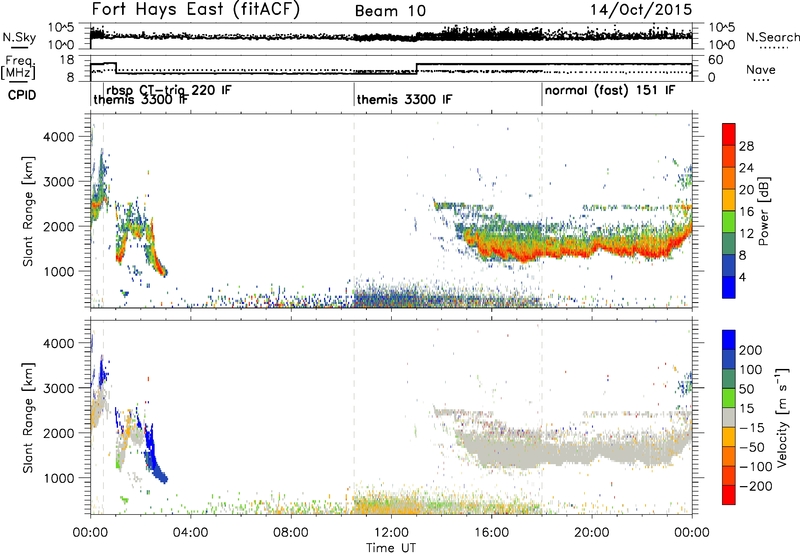This screenshot has height=554, width=800.
Task: Click the "Nave" legend label
Action: (760, 69)
